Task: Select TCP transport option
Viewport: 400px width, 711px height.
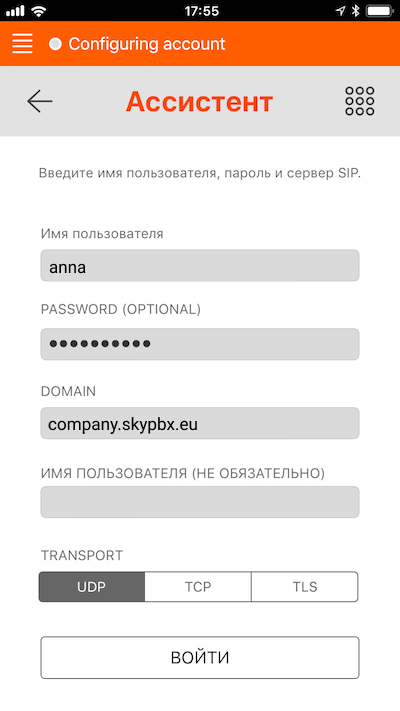Action: click(x=198, y=586)
